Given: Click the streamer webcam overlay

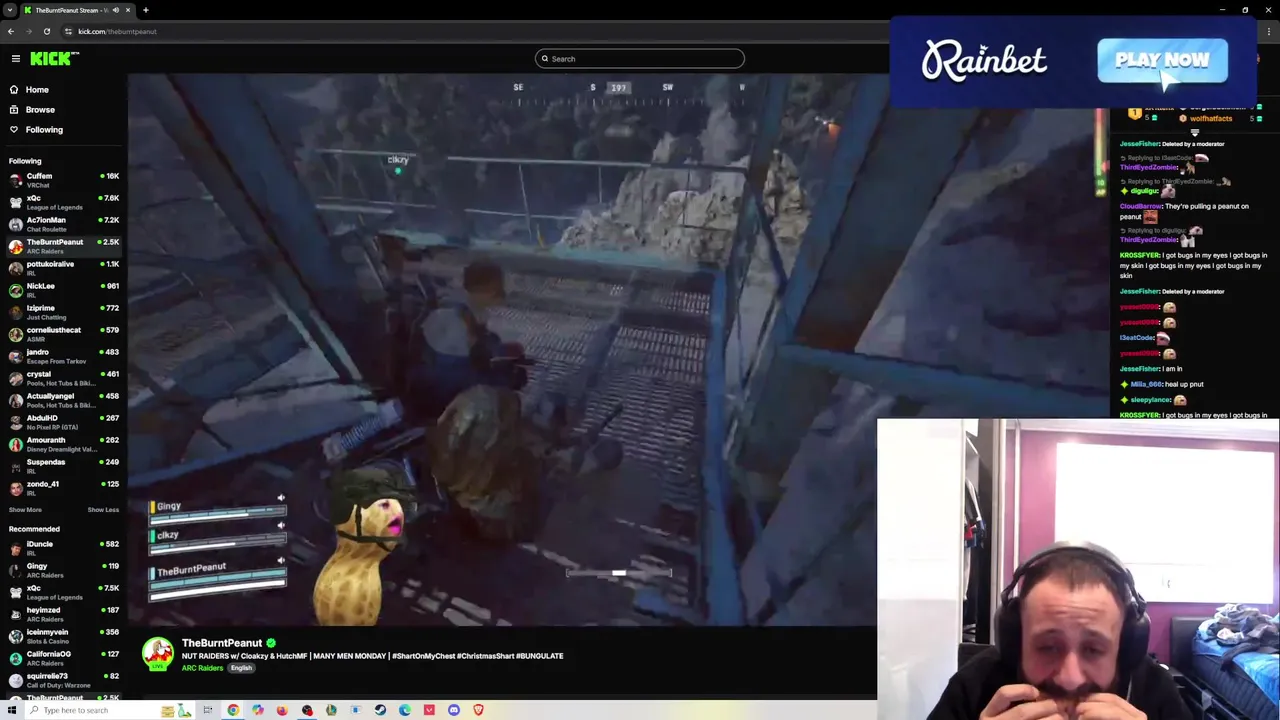Looking at the screenshot, I should (x=1078, y=569).
